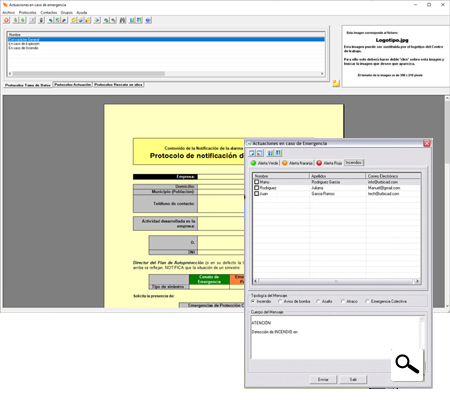Select the Alerta Roja red circle icon
The width and height of the screenshot is (450, 400).
(319, 163)
